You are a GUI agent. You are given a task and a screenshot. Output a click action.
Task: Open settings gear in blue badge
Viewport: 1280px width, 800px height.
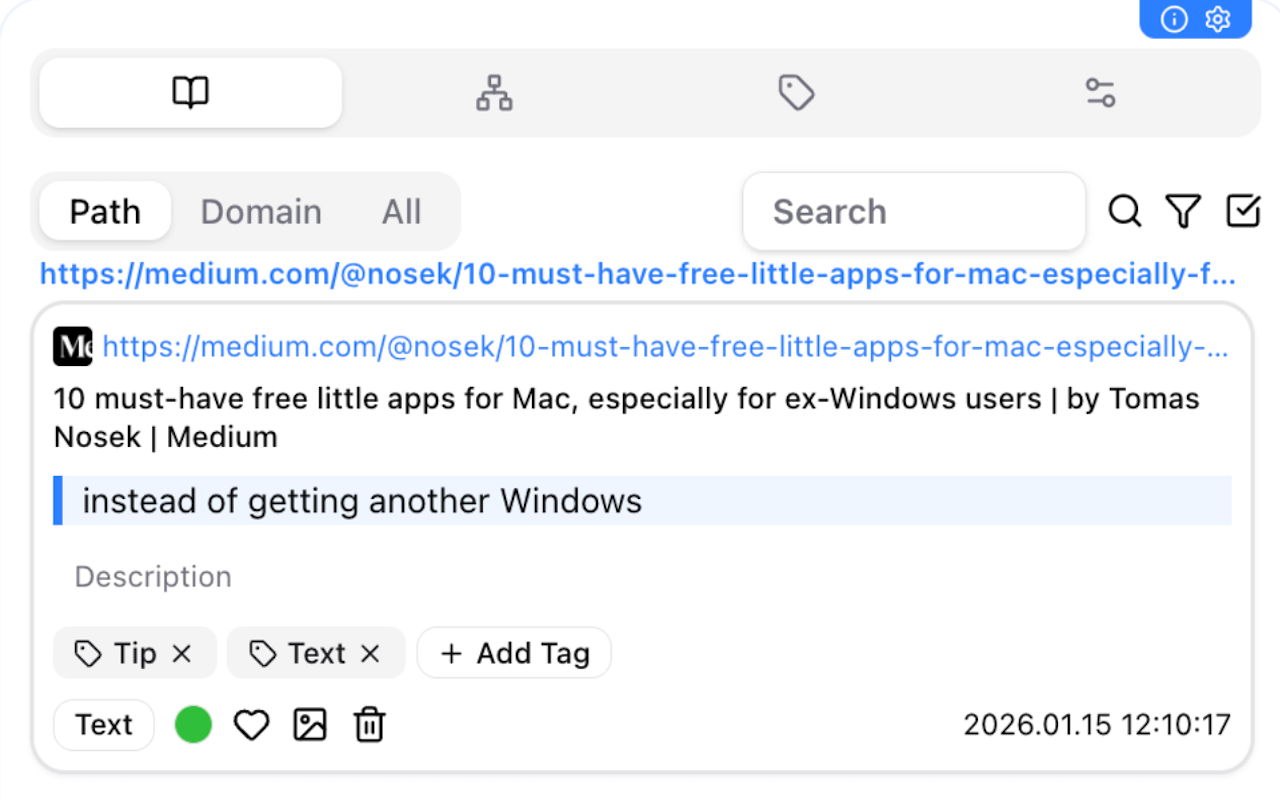[1217, 19]
